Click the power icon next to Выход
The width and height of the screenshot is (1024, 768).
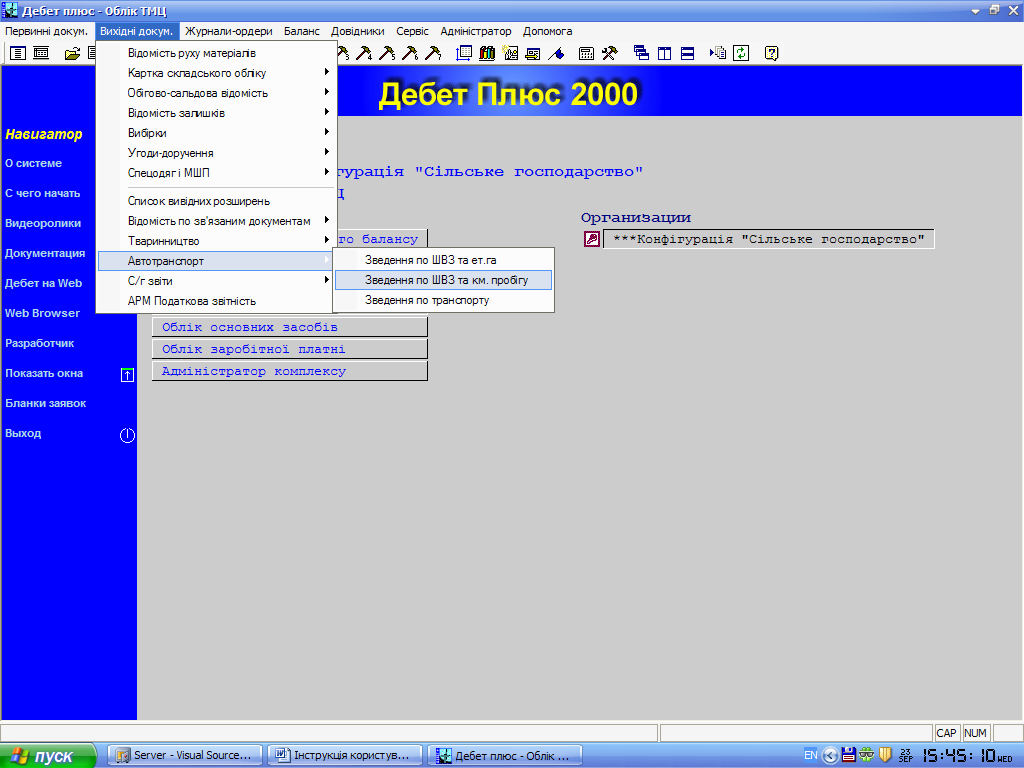click(127, 434)
